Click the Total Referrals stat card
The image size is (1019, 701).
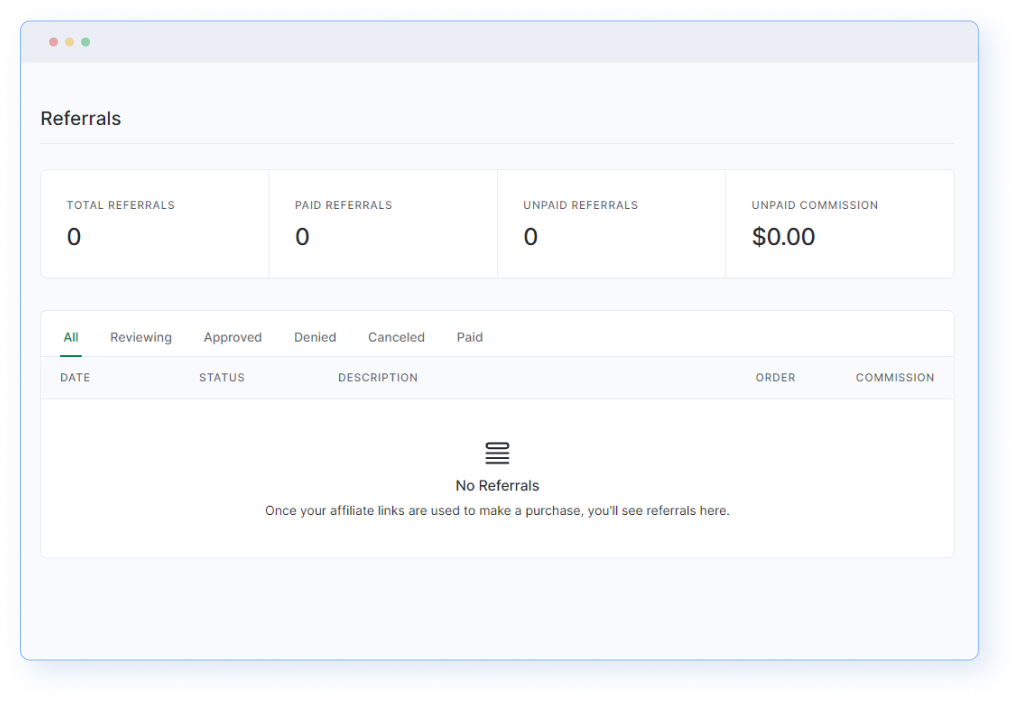[x=155, y=223]
